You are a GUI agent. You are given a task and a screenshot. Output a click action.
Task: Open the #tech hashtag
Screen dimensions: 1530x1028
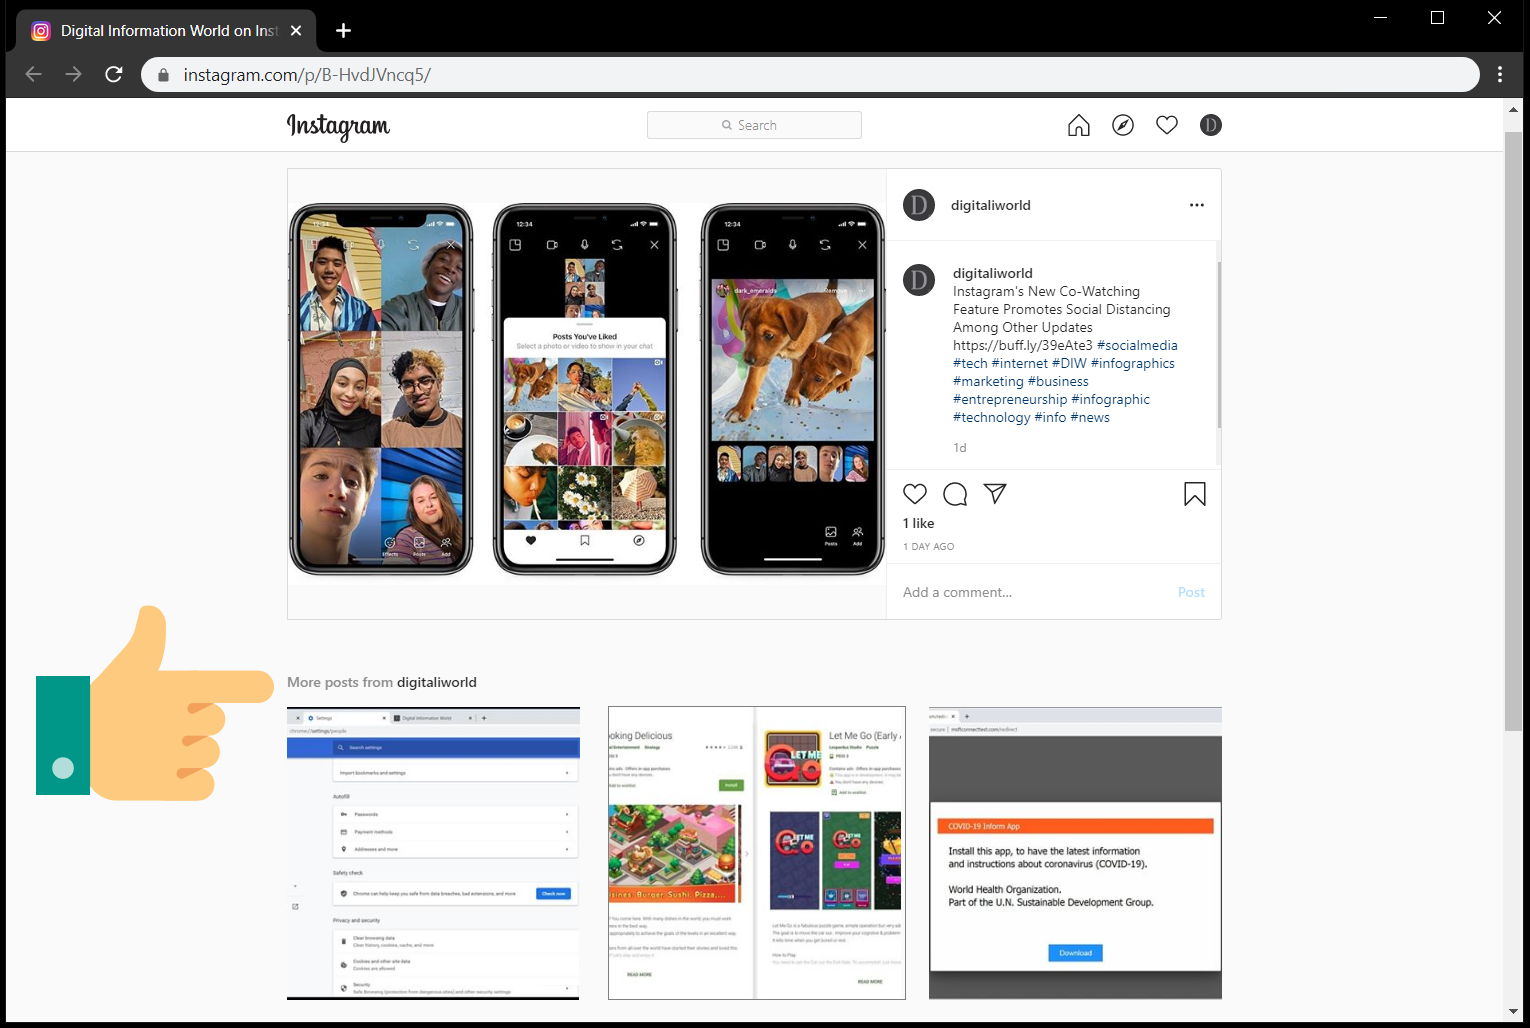point(970,363)
